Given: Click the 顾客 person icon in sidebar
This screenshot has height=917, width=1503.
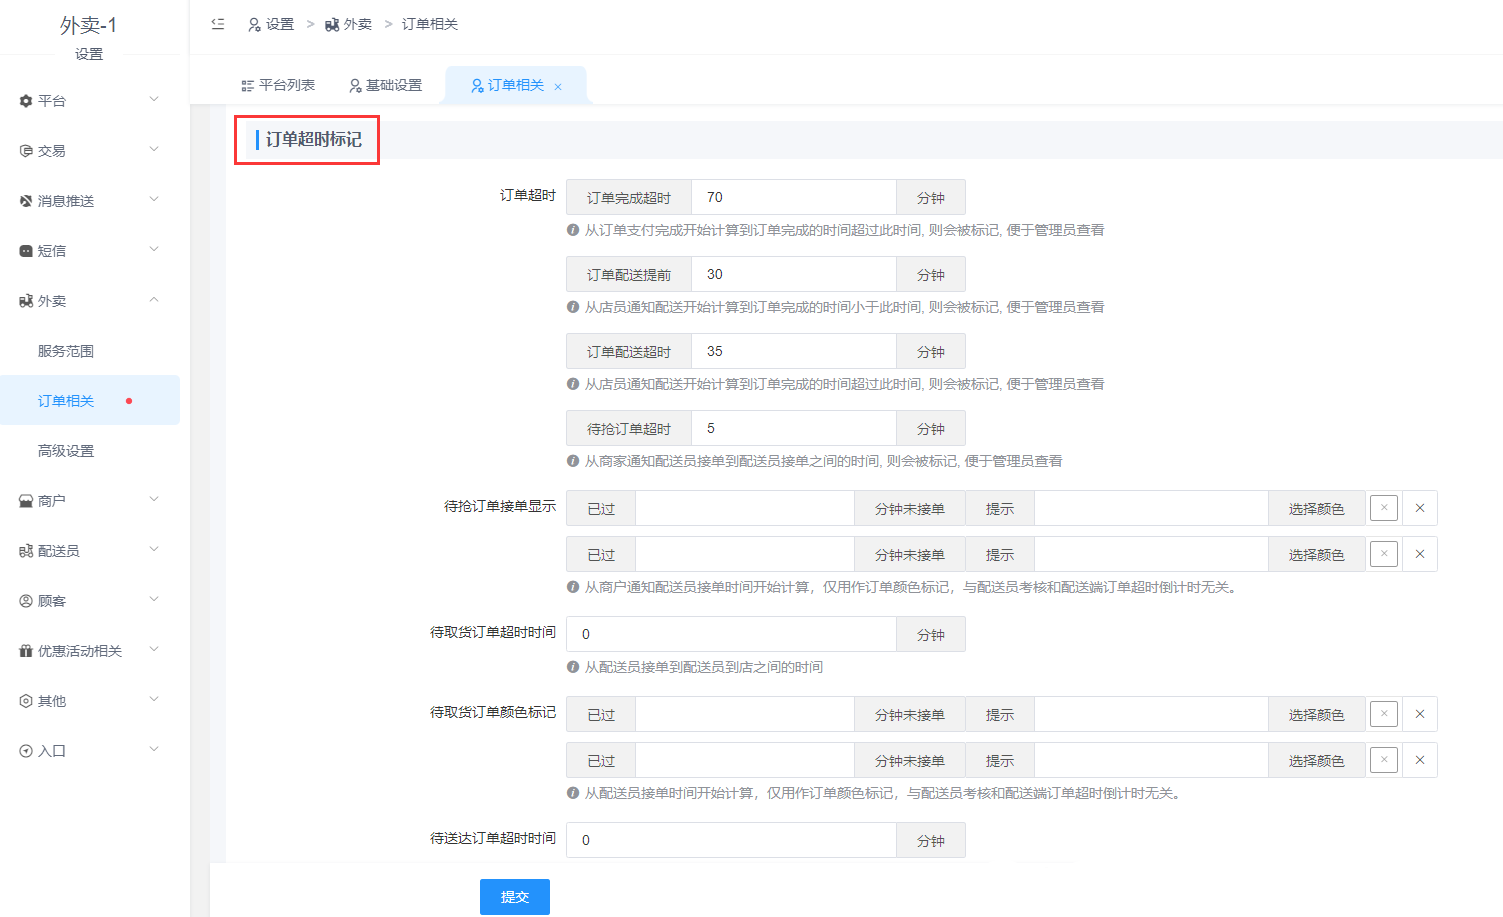Looking at the screenshot, I should pyautogui.click(x=26, y=601).
